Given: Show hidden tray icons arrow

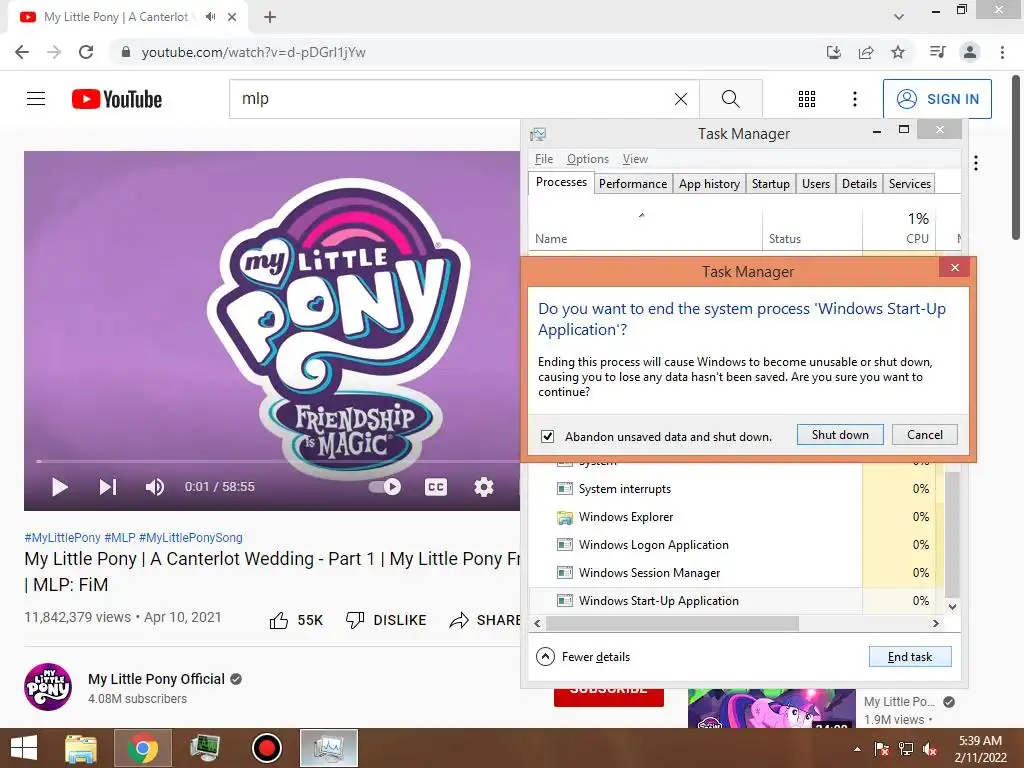Looking at the screenshot, I should 857,749.
